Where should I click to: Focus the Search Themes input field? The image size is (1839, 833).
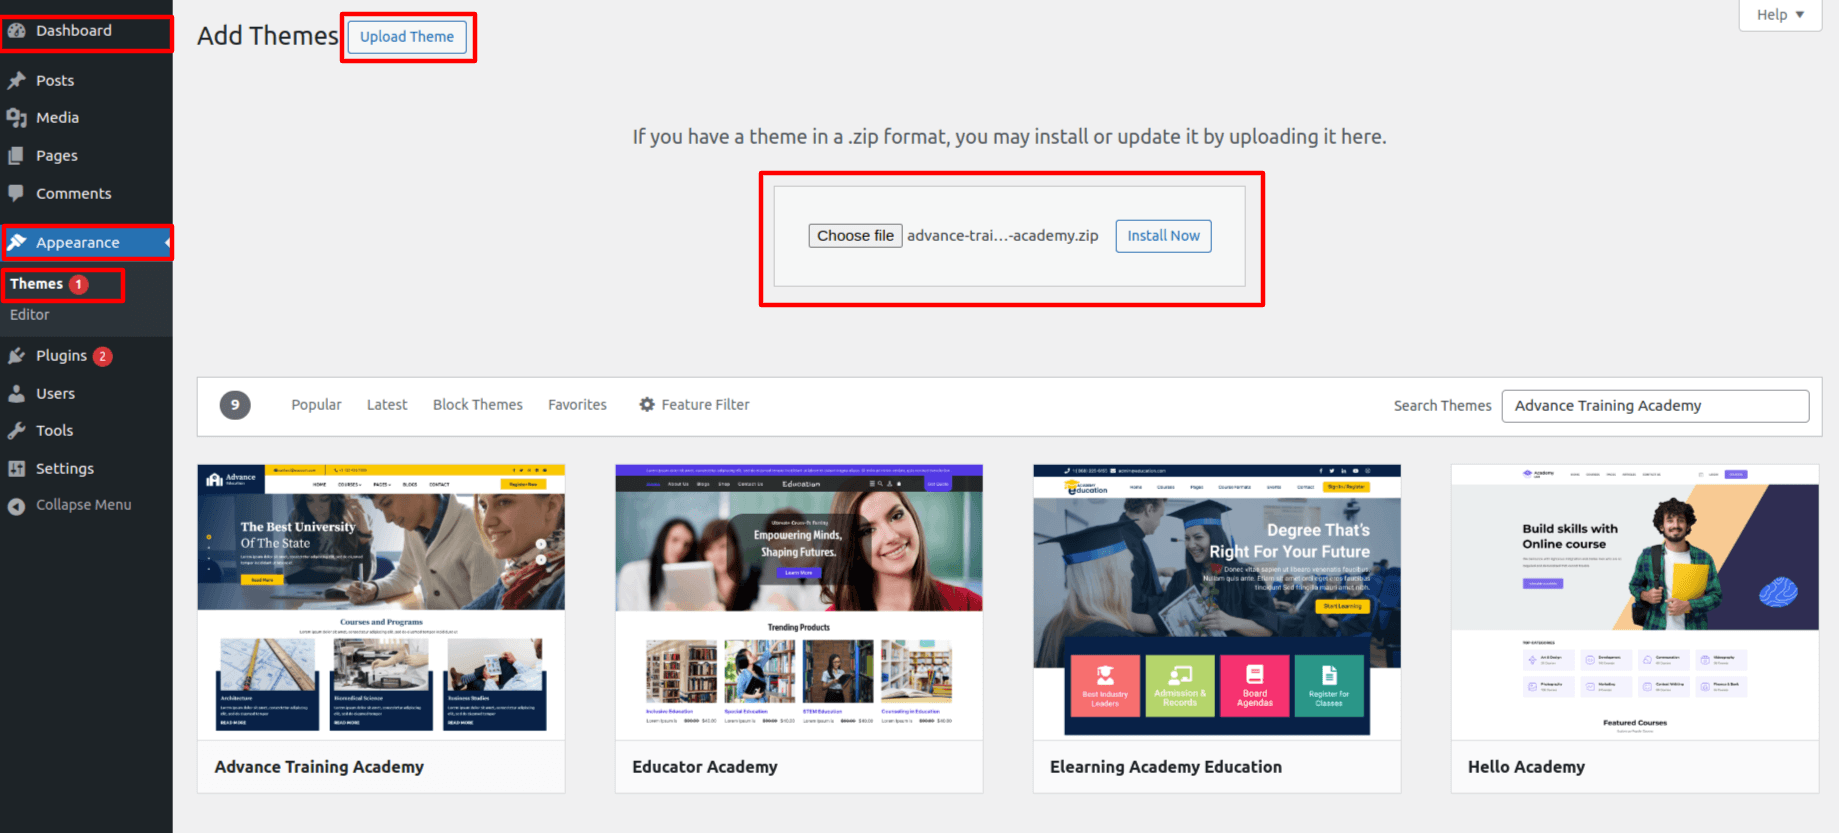pyautogui.click(x=1655, y=406)
